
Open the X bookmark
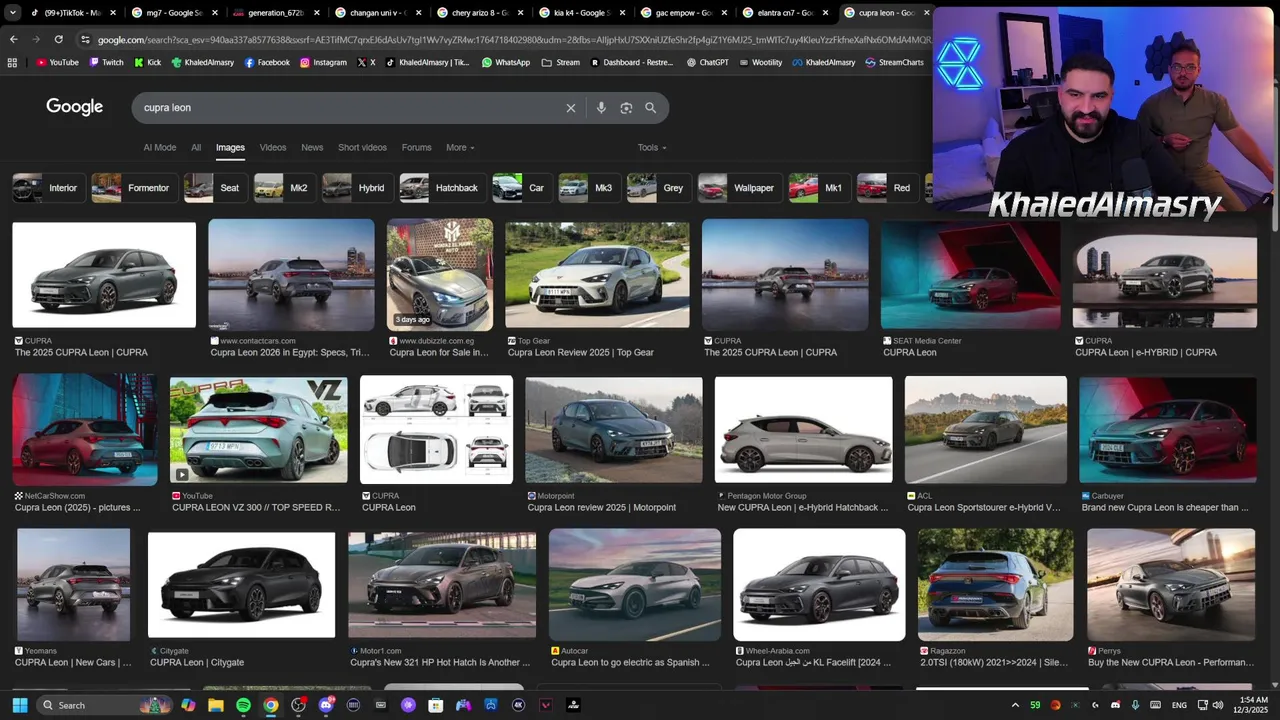click(x=367, y=62)
